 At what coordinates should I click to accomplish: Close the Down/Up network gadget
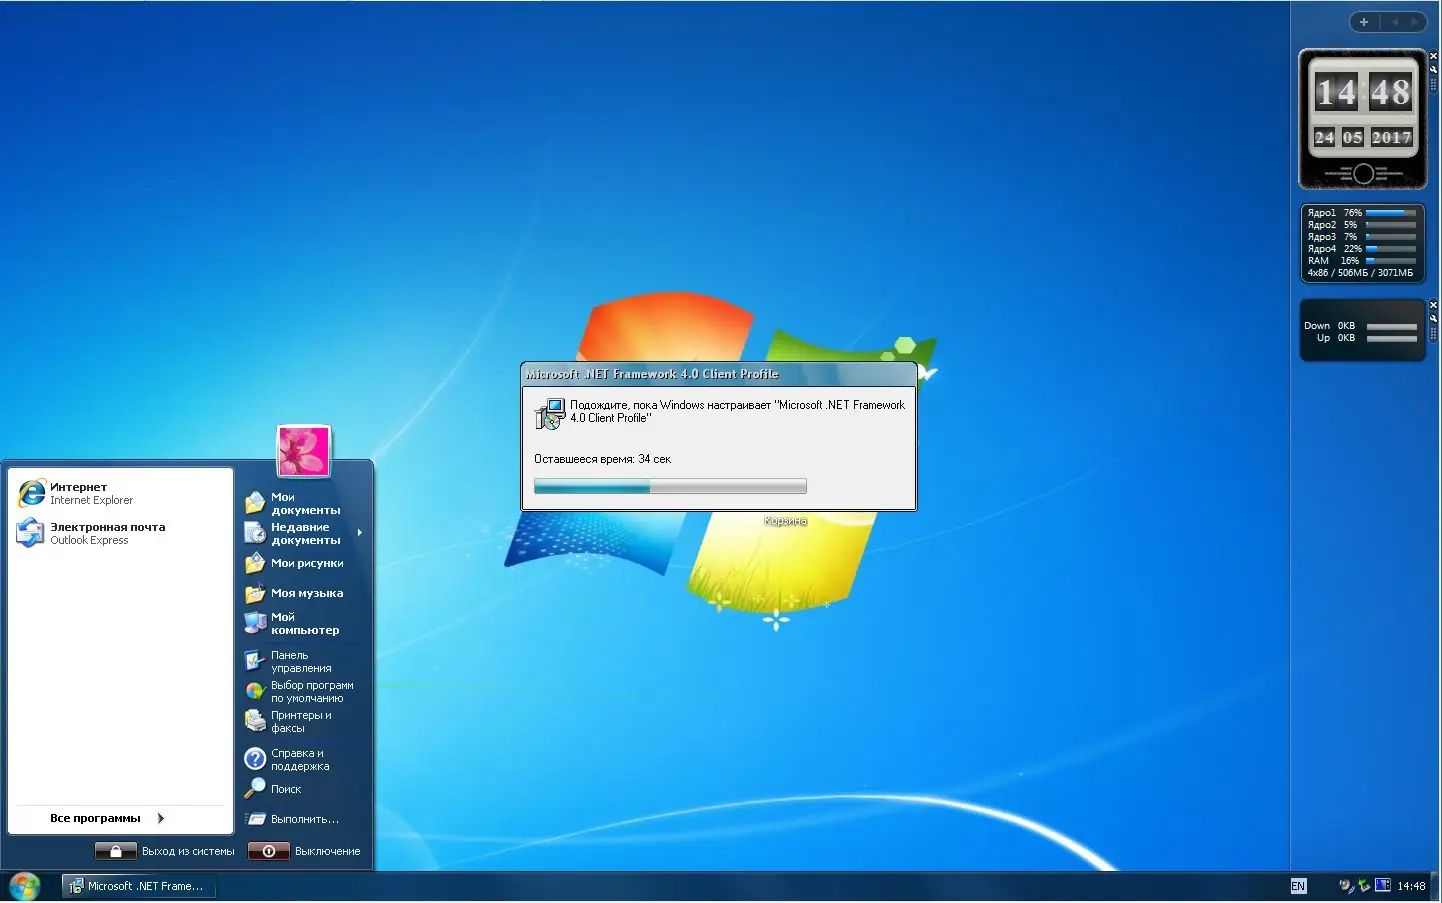tap(1433, 305)
